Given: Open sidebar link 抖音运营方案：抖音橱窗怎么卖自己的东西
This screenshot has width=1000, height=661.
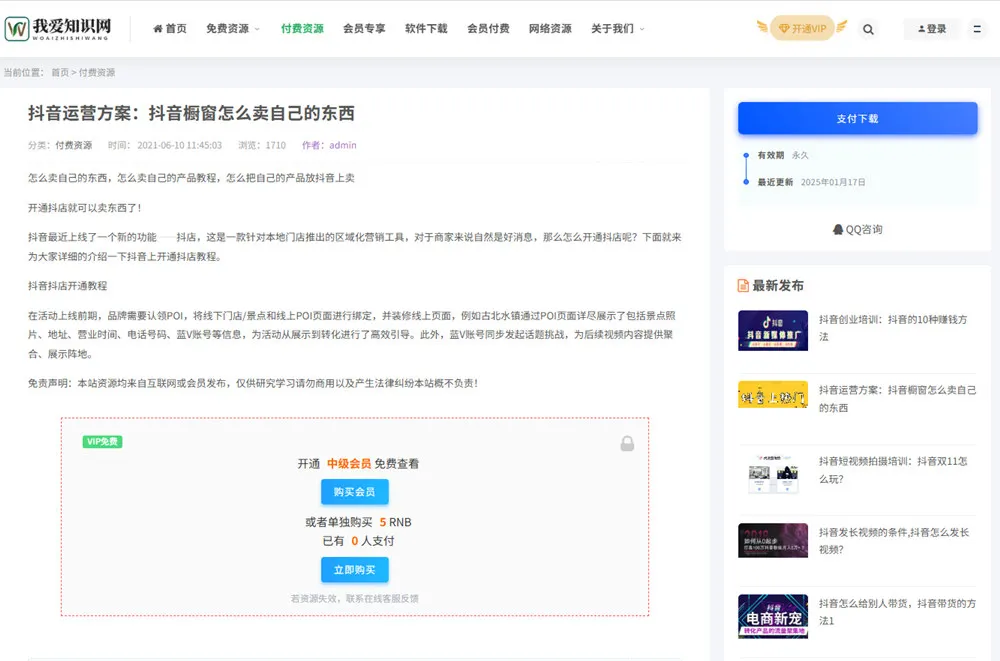Looking at the screenshot, I should point(897,399).
